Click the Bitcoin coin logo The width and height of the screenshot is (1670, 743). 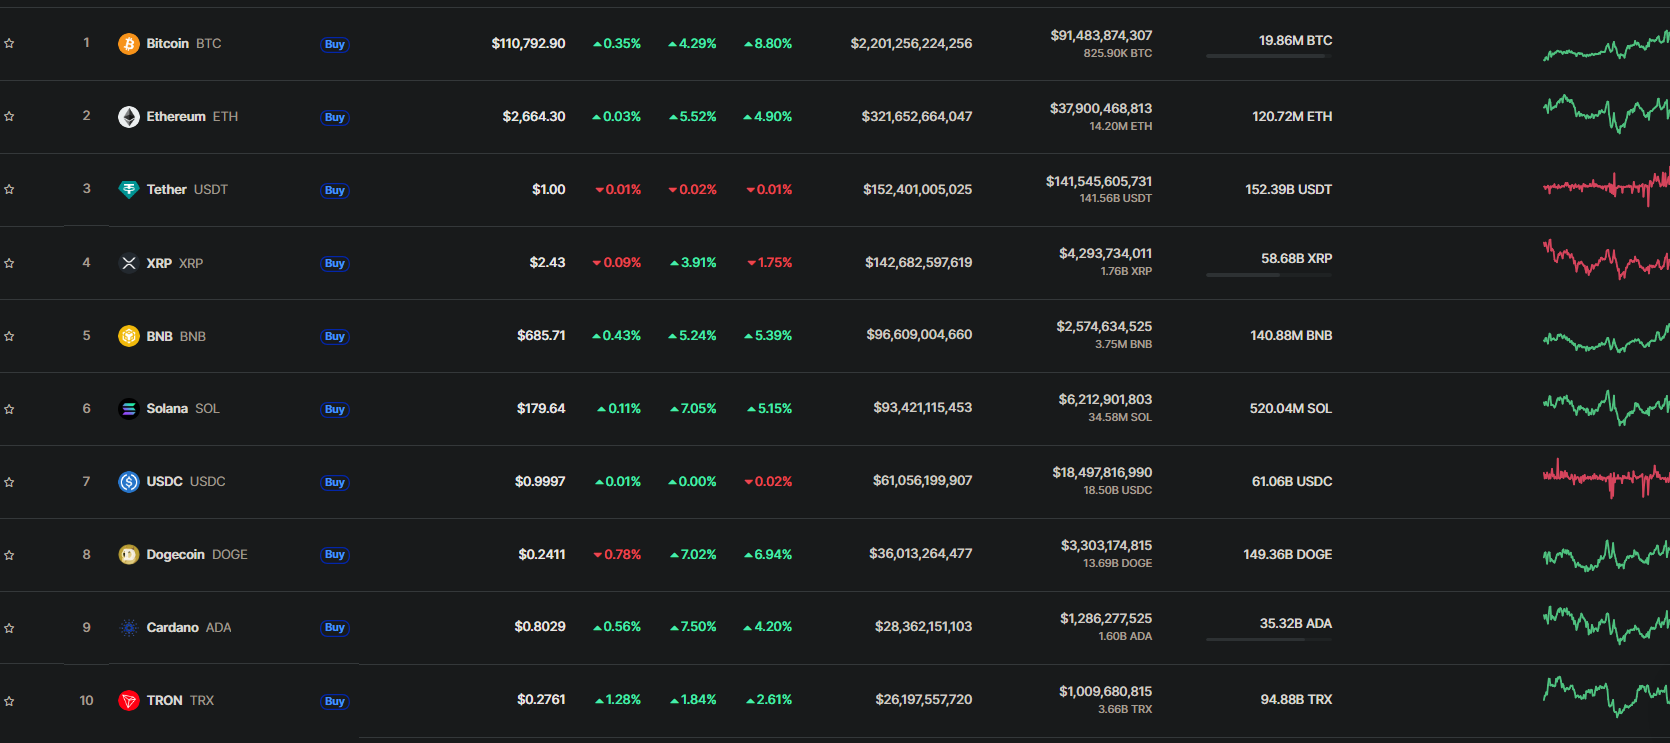(129, 44)
